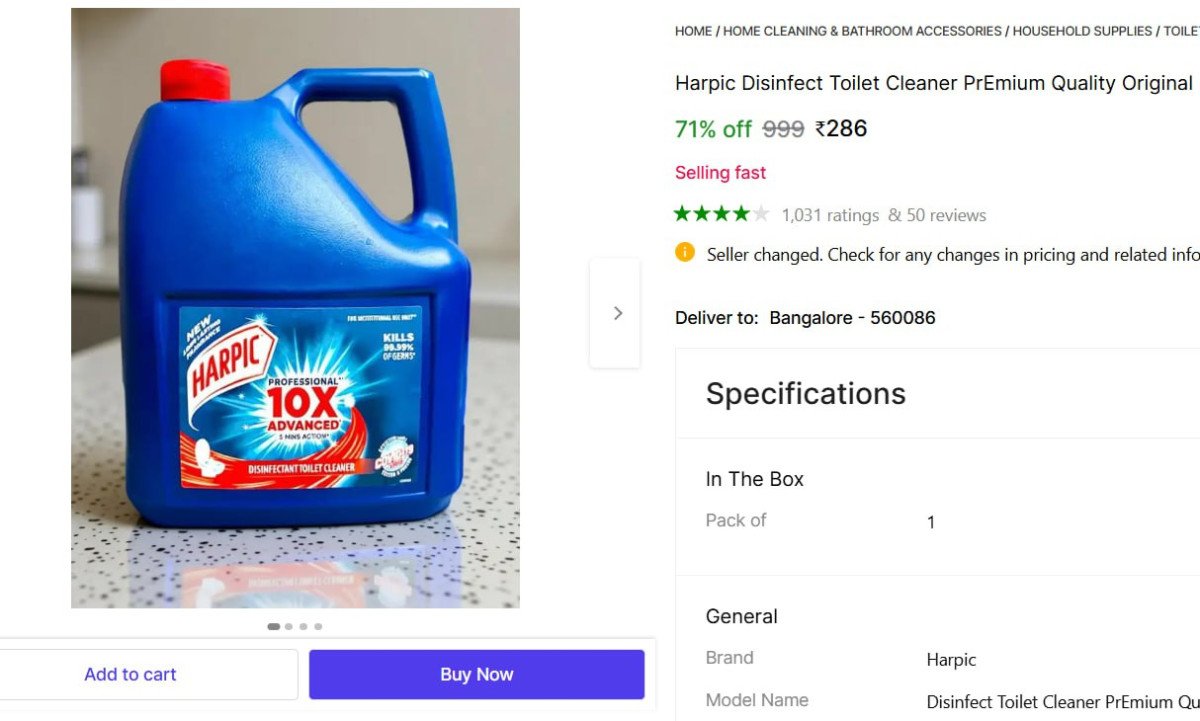Change delivery location Bangalore - 560086
The width and height of the screenshot is (1200, 721).
852,318
